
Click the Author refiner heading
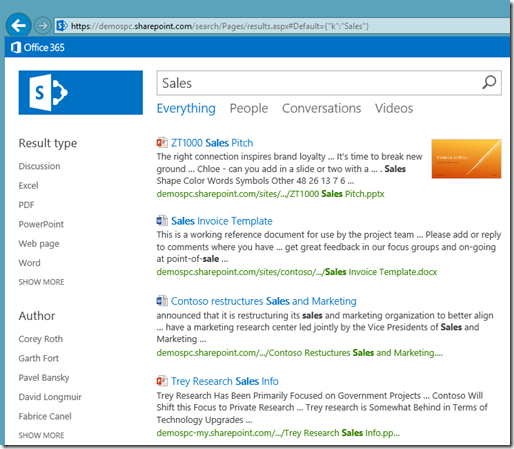[x=37, y=316]
